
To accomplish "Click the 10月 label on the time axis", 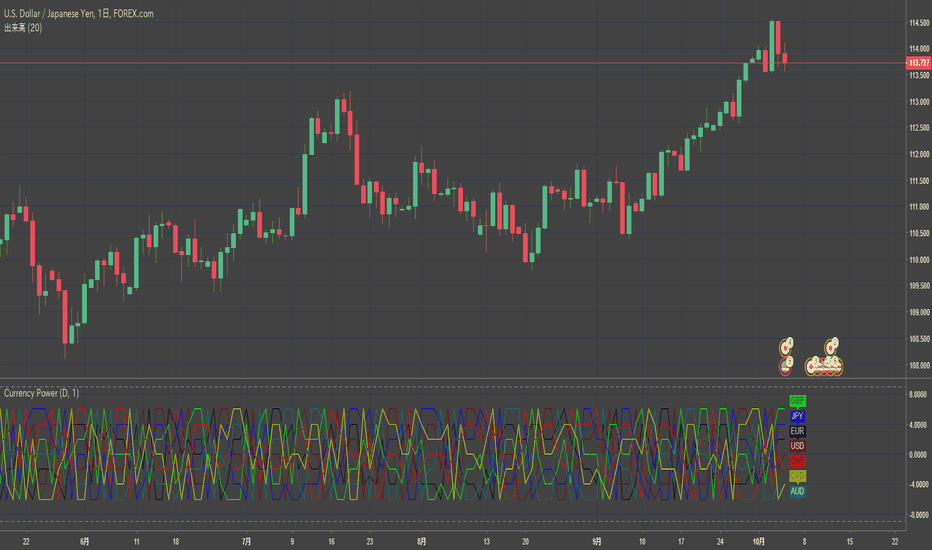I will [758, 542].
